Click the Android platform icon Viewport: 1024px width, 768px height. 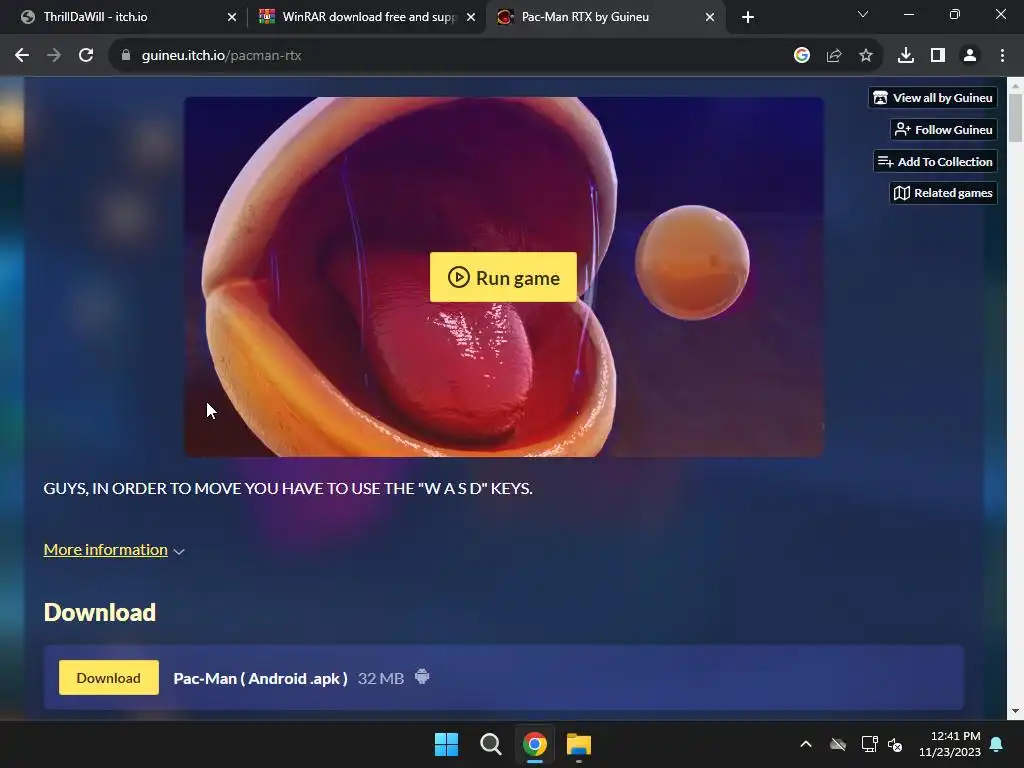(x=423, y=677)
